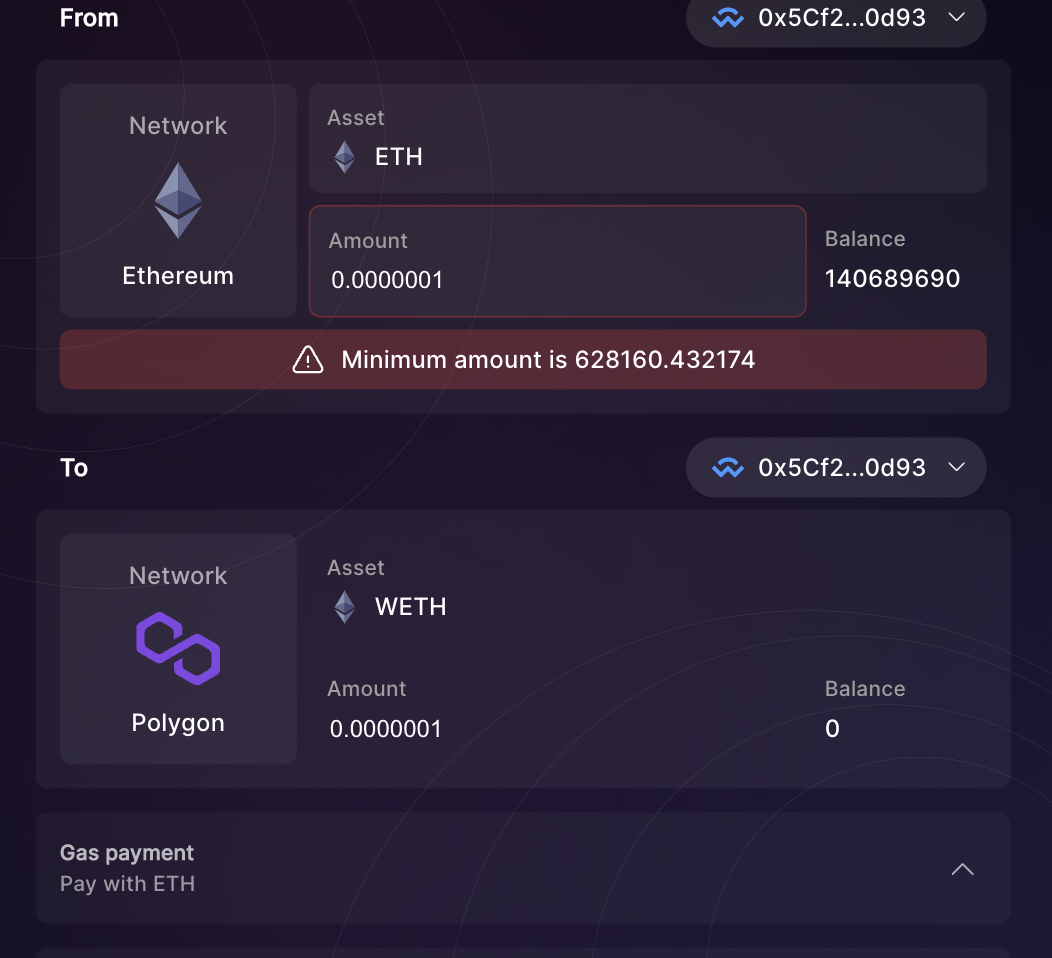1052x958 pixels.
Task: Click the wallet icon in the To address selector
Action: pyautogui.click(x=728, y=467)
